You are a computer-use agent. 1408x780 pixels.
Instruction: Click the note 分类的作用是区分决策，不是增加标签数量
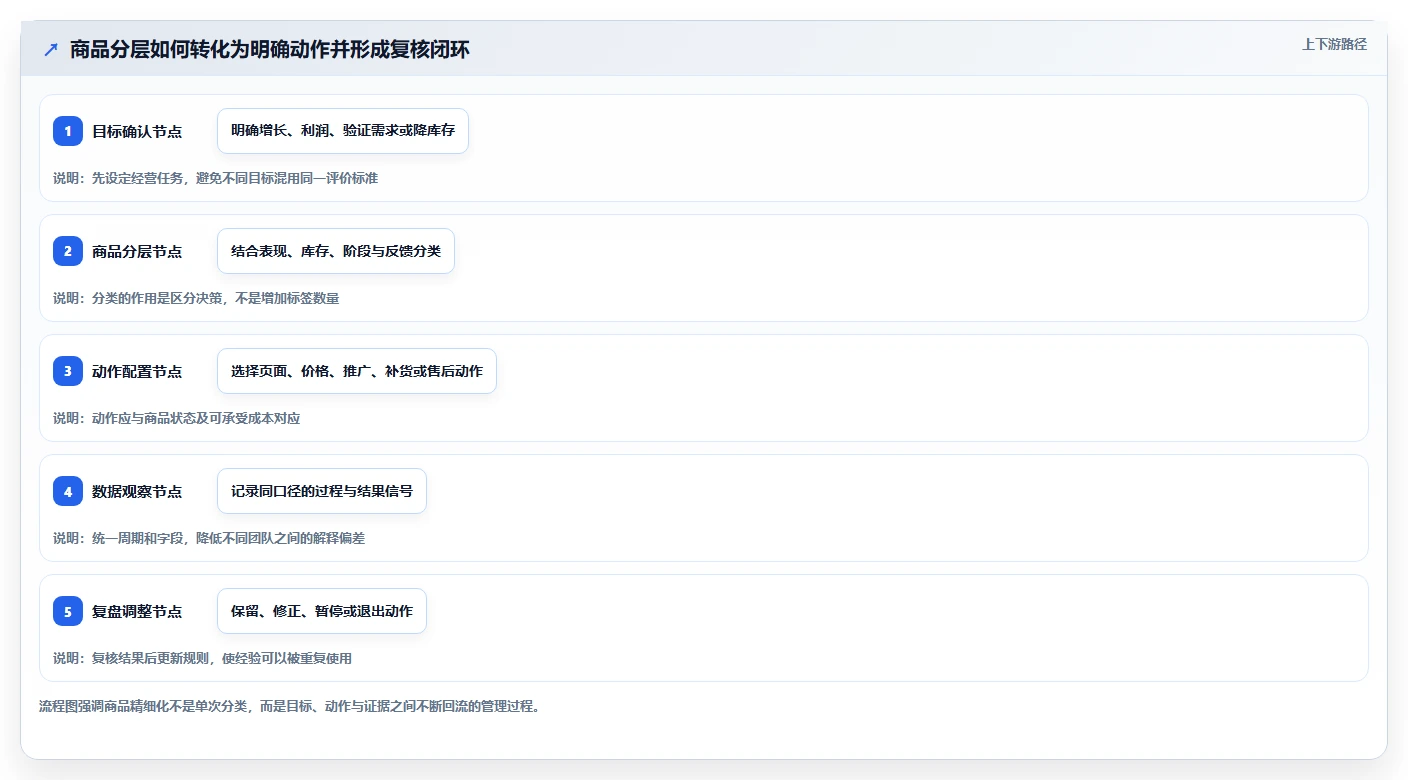point(215,298)
